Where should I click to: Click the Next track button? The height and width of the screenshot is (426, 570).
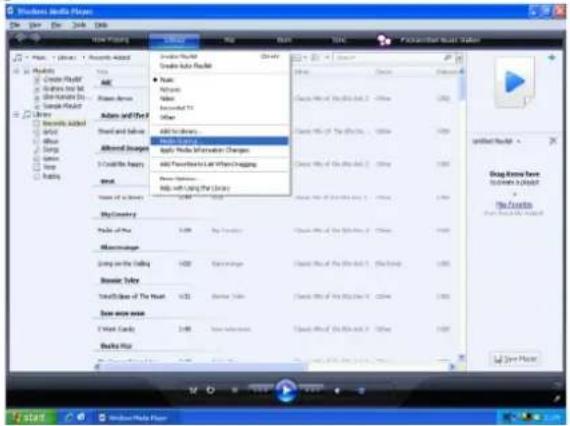click(312, 389)
